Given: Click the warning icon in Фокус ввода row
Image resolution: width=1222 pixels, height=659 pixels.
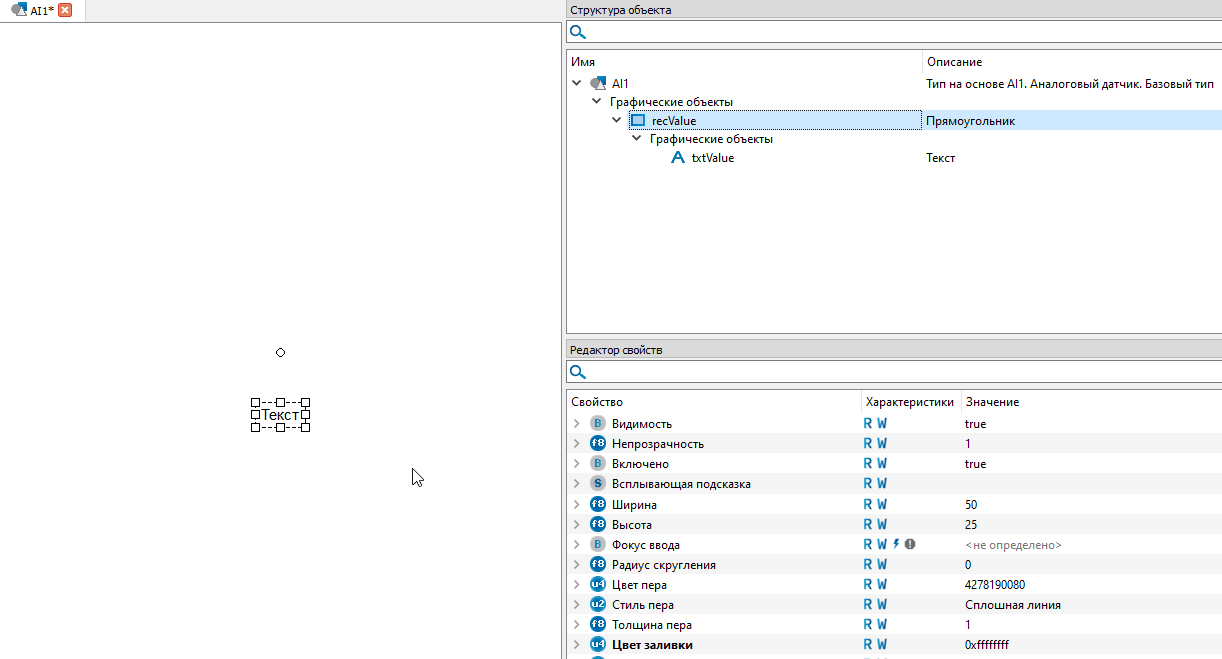Looking at the screenshot, I should coord(910,545).
